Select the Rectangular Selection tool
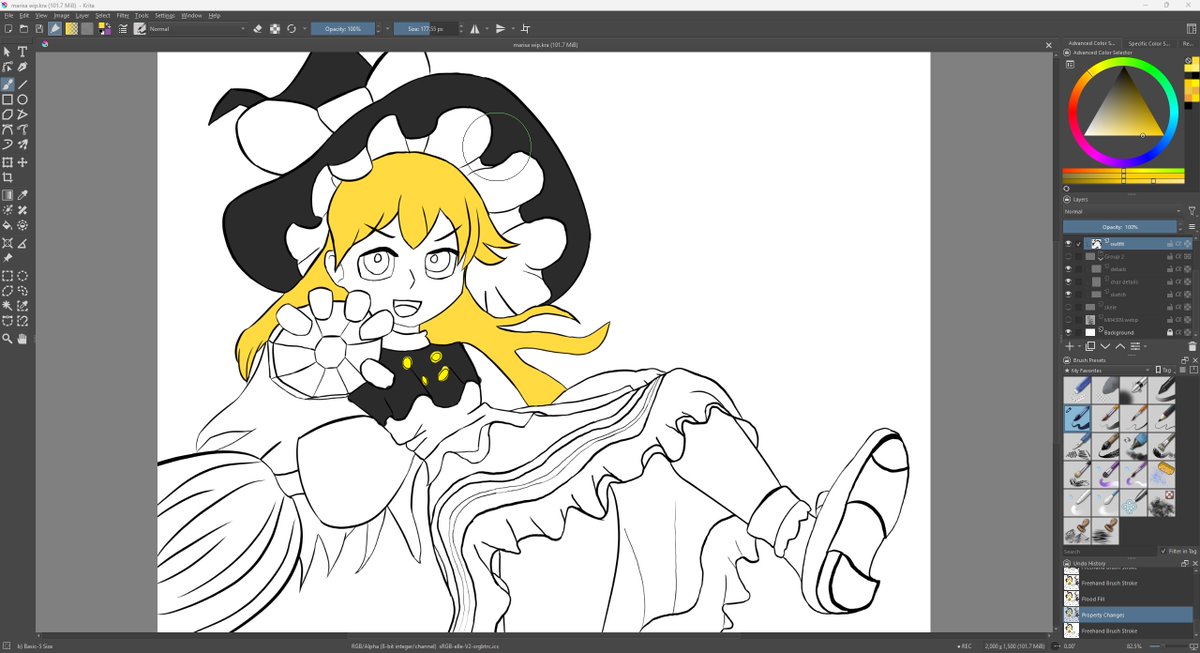The image size is (1200, 653). pos(7,276)
